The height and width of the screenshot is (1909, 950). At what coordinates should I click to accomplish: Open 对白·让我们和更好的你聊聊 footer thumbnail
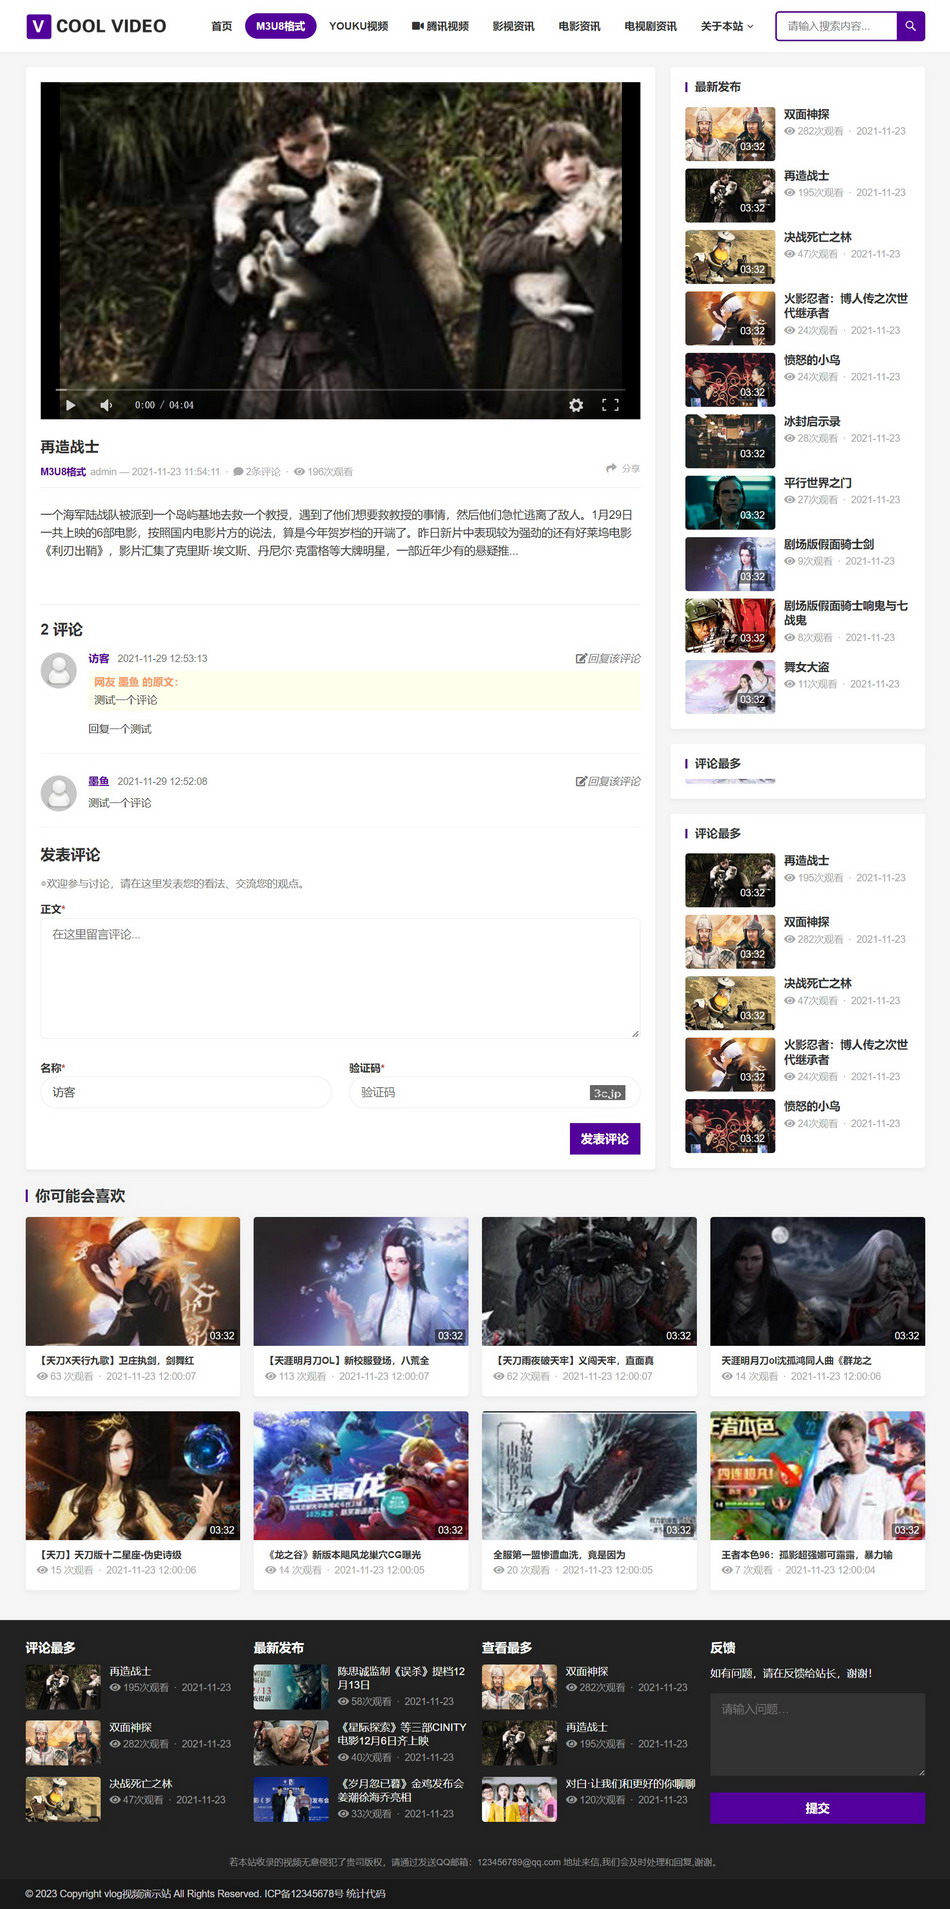pos(519,1798)
